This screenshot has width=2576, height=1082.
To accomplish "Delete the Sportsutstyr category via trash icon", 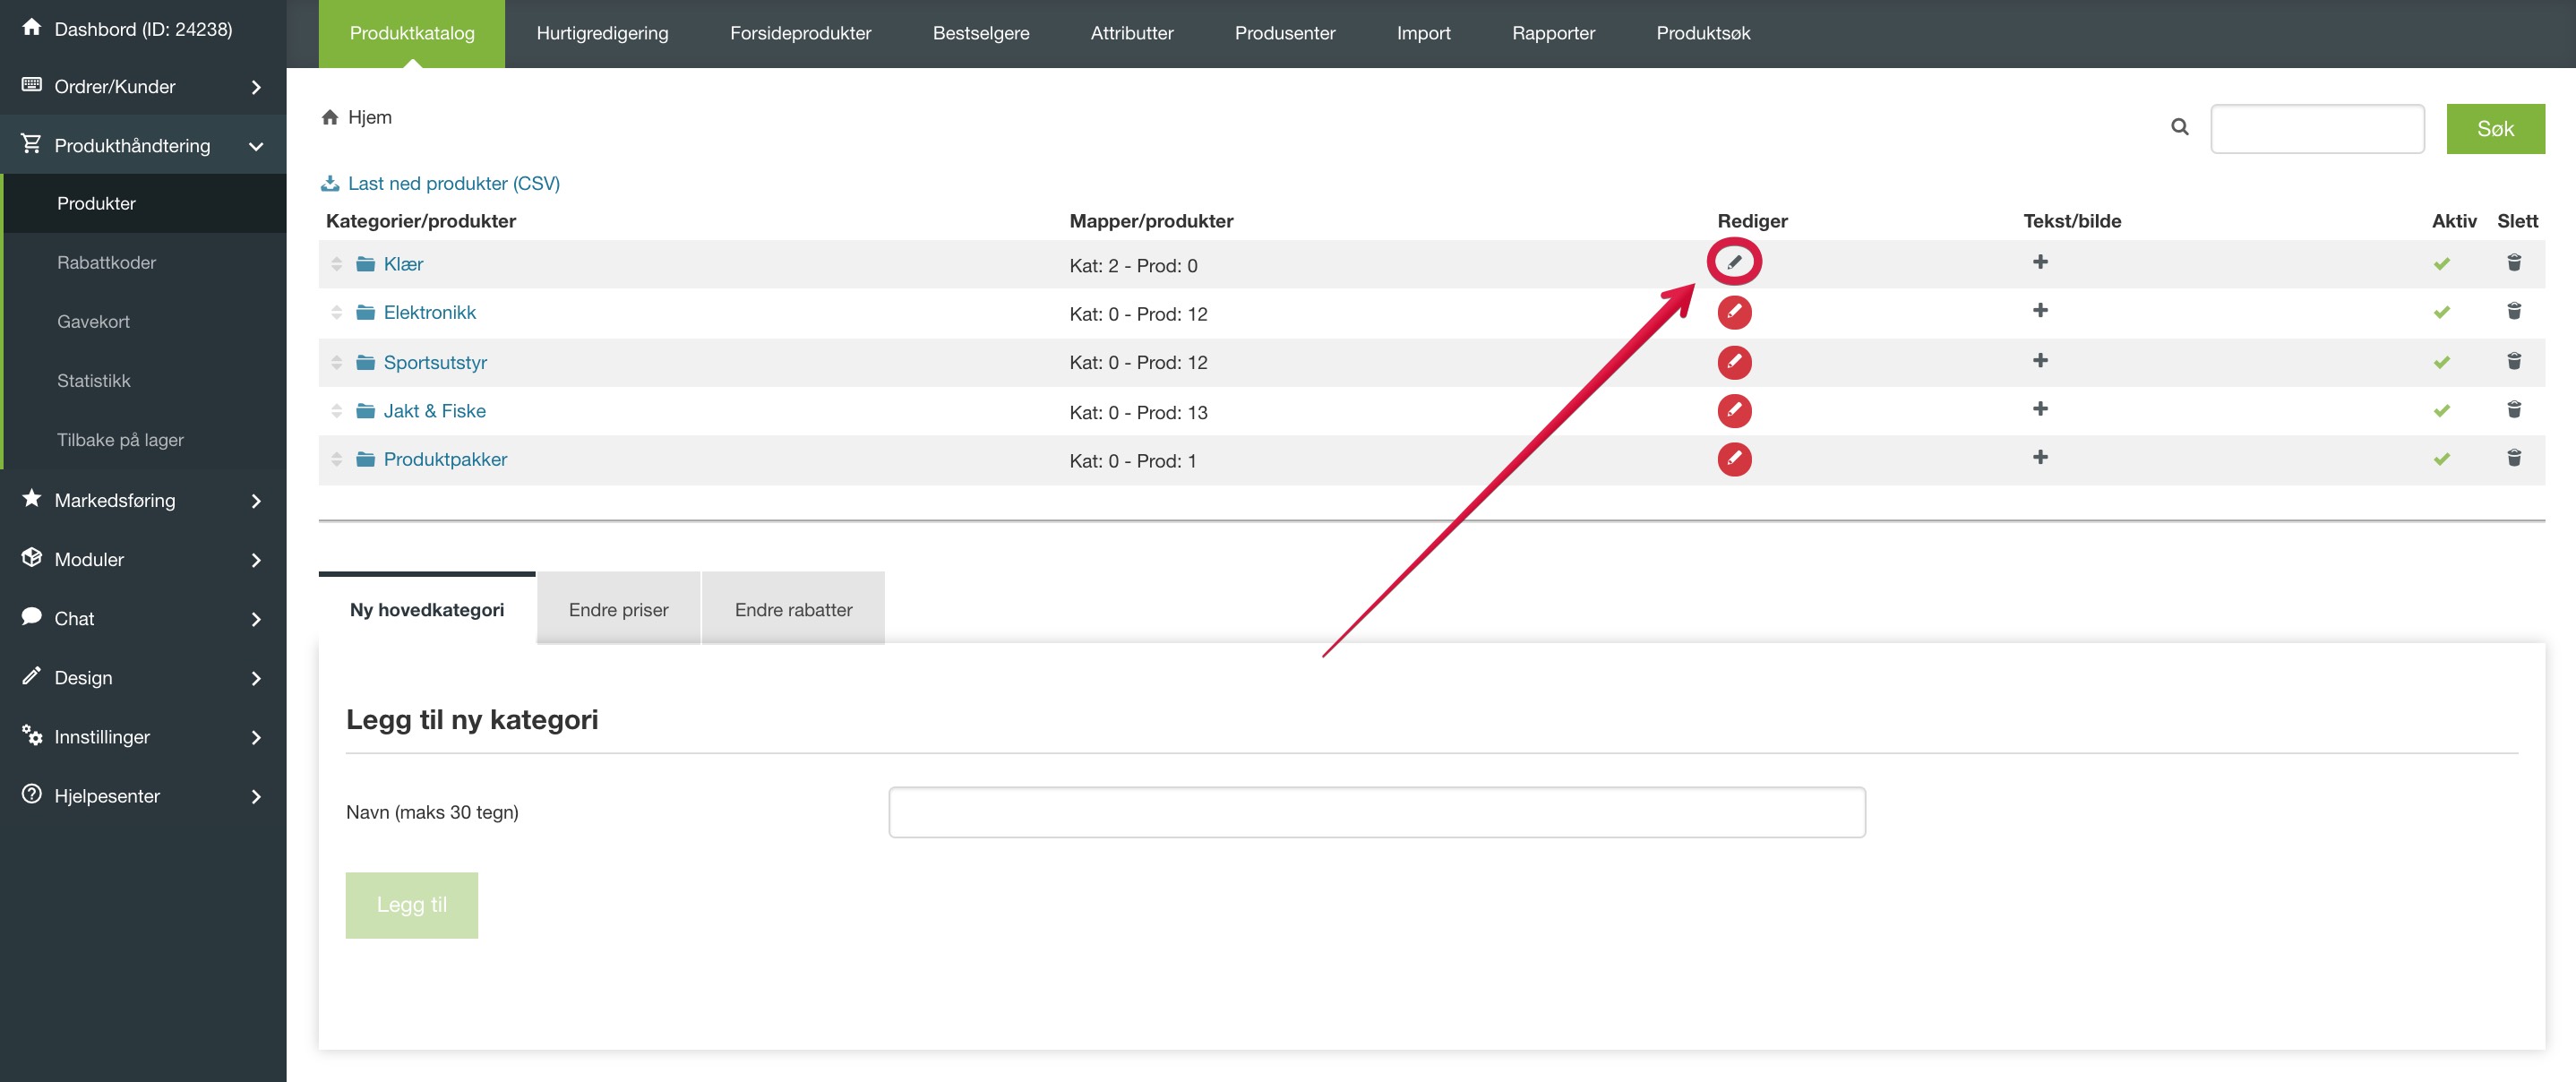I will 2513,361.
